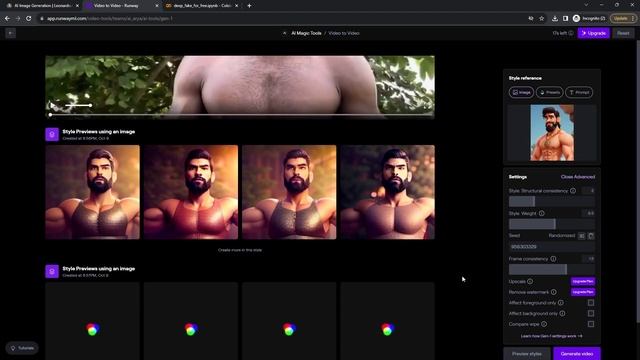Close the Video to Video Runway tab
This screenshot has height=360, width=640.
point(157,6)
